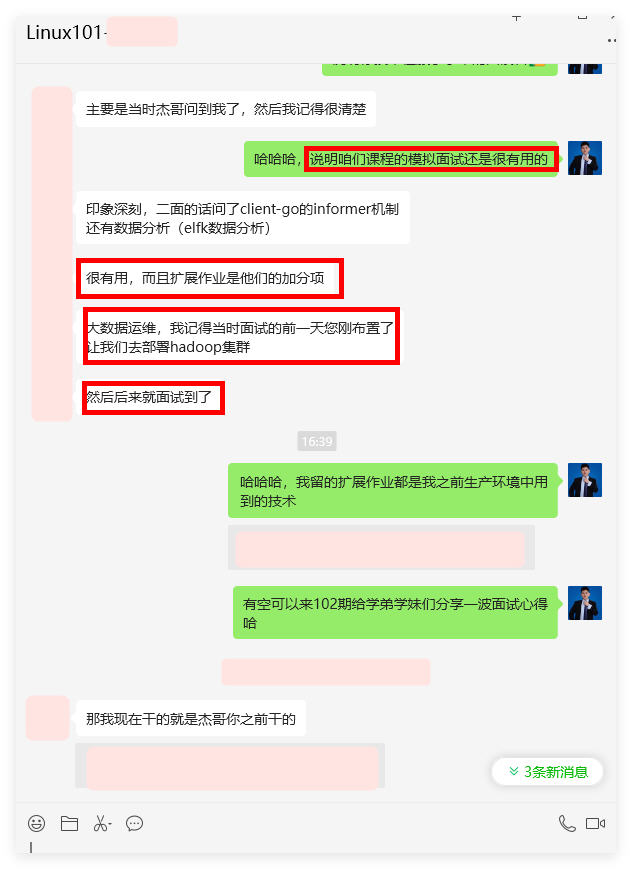The height and width of the screenshot is (869, 632).
Task: Select the 然后后来就面试到了 message bubble
Action: click(x=149, y=397)
